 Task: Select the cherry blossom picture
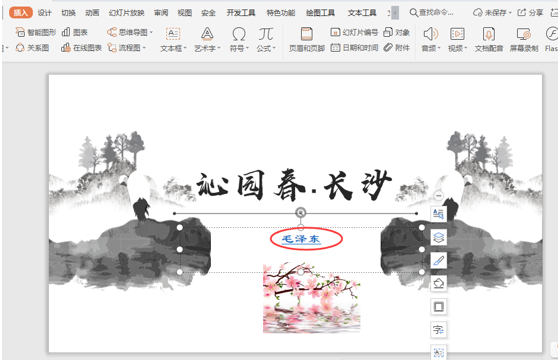coord(312,298)
